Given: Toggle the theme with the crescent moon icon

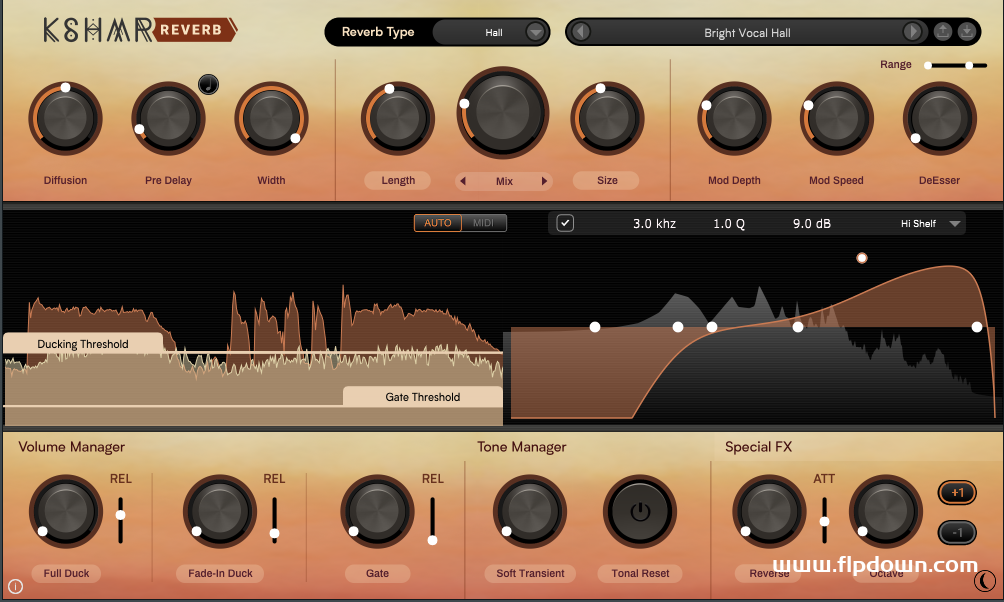Looking at the screenshot, I should 984,580.
